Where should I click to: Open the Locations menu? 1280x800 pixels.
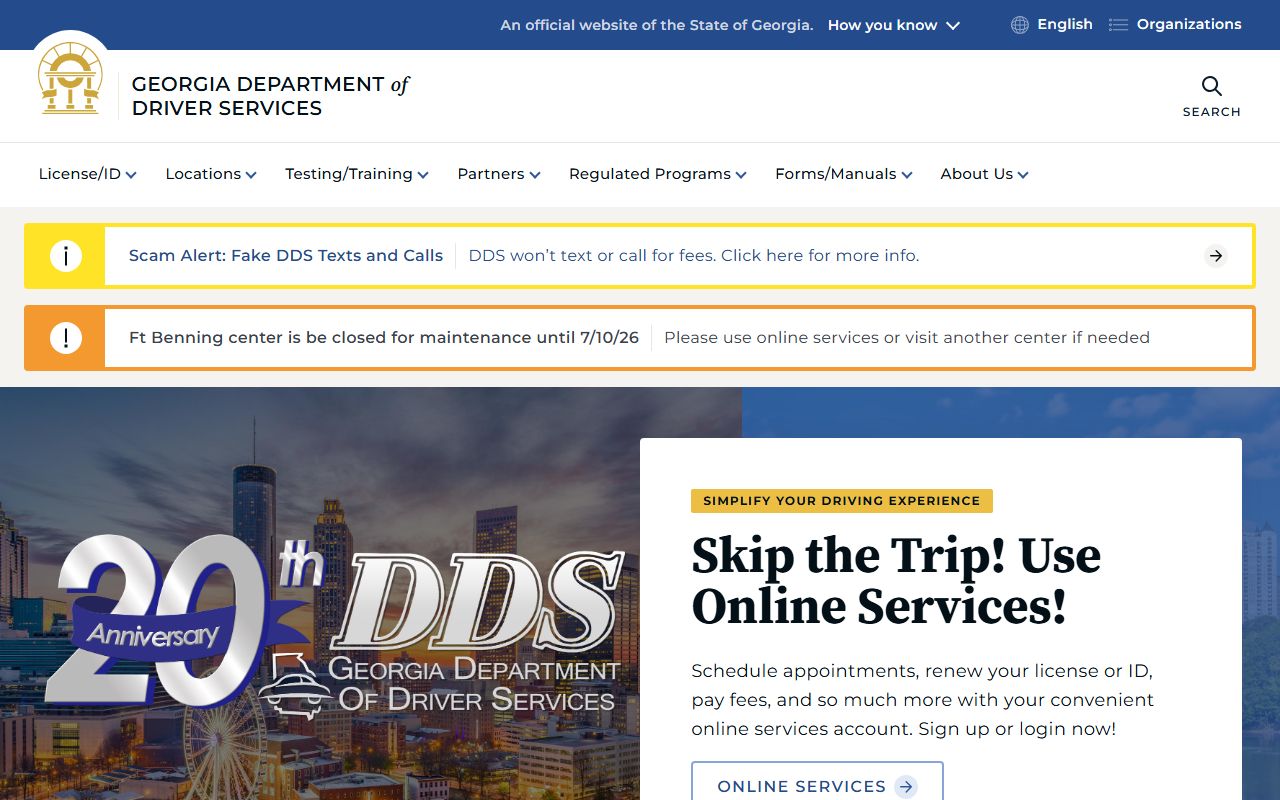coord(211,174)
